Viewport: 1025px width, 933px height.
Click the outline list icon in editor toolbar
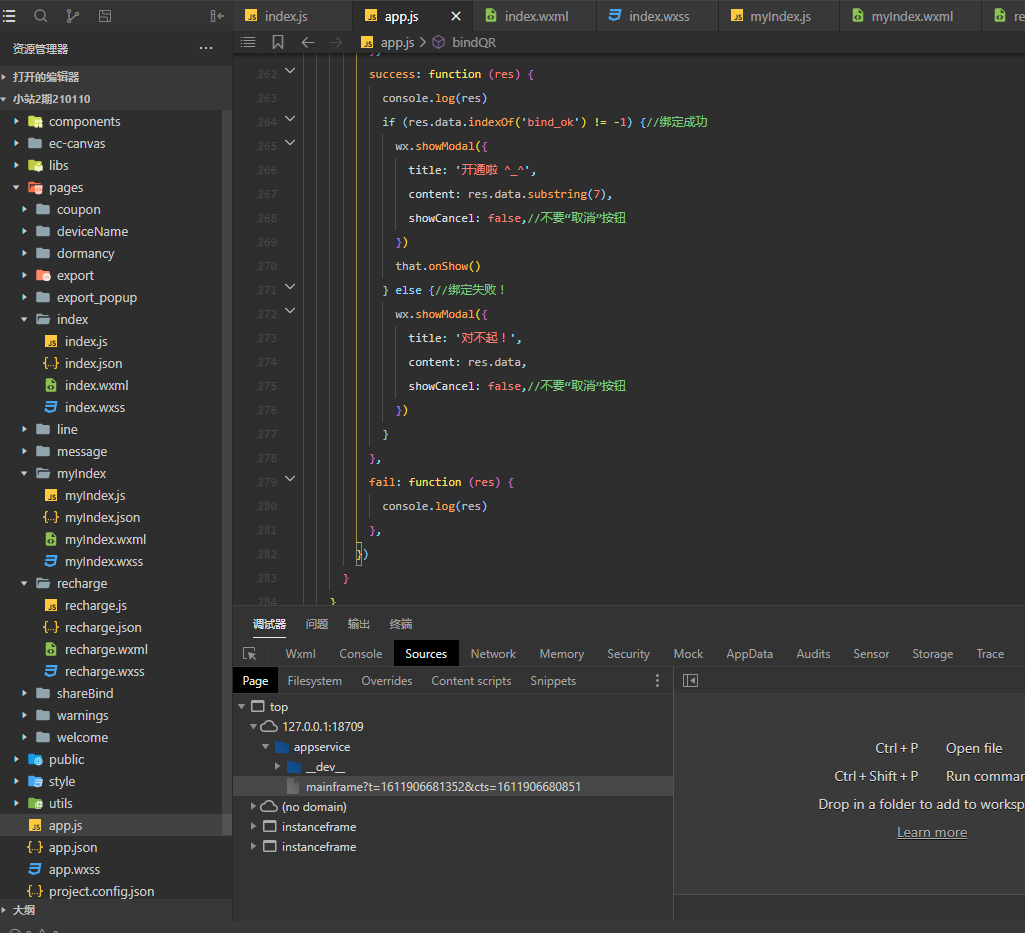click(248, 42)
